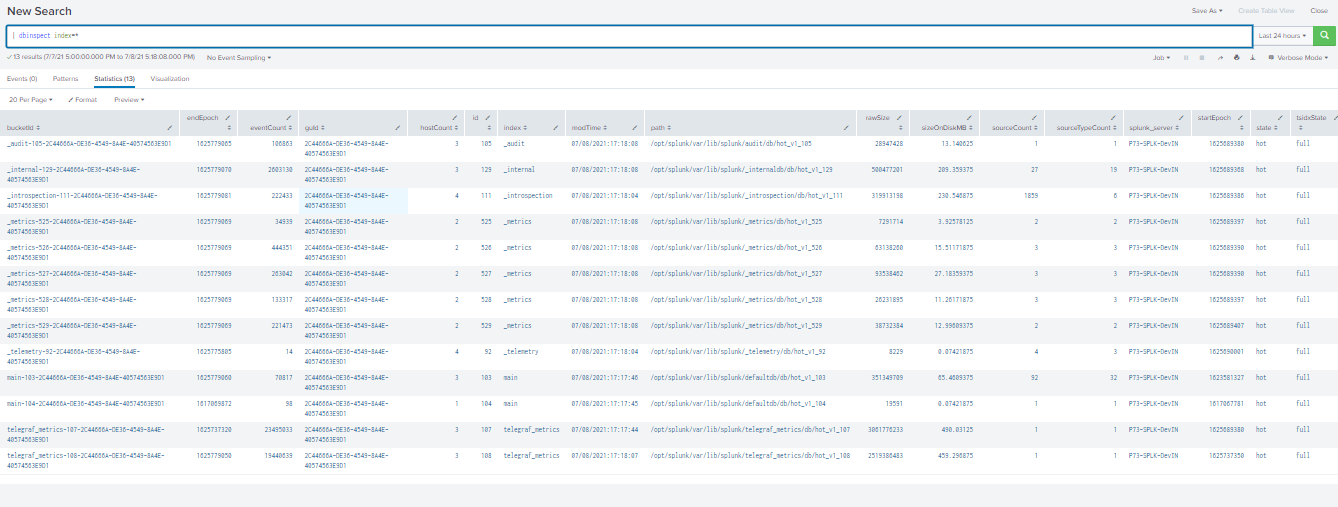Sort by the sizeOnDiskMB column header
This screenshot has height=507, width=1338.
click(945, 128)
